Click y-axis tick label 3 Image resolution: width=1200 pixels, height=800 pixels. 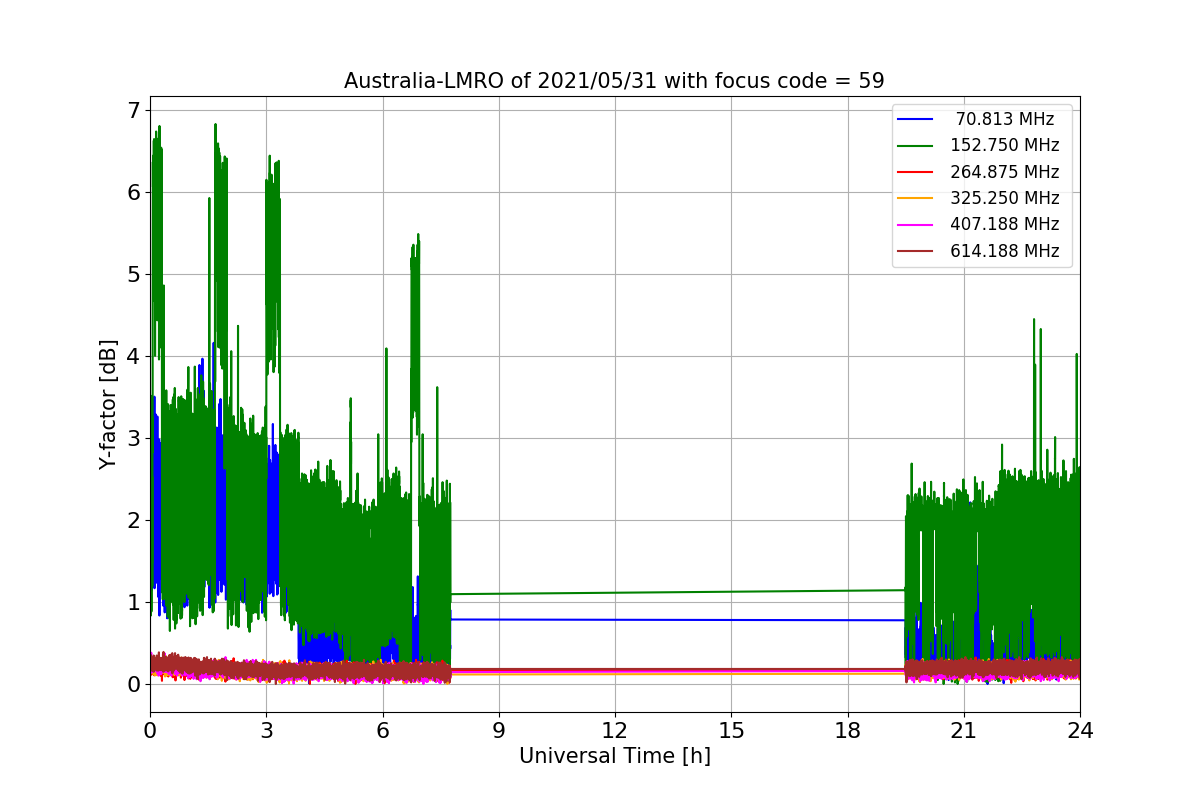133,438
